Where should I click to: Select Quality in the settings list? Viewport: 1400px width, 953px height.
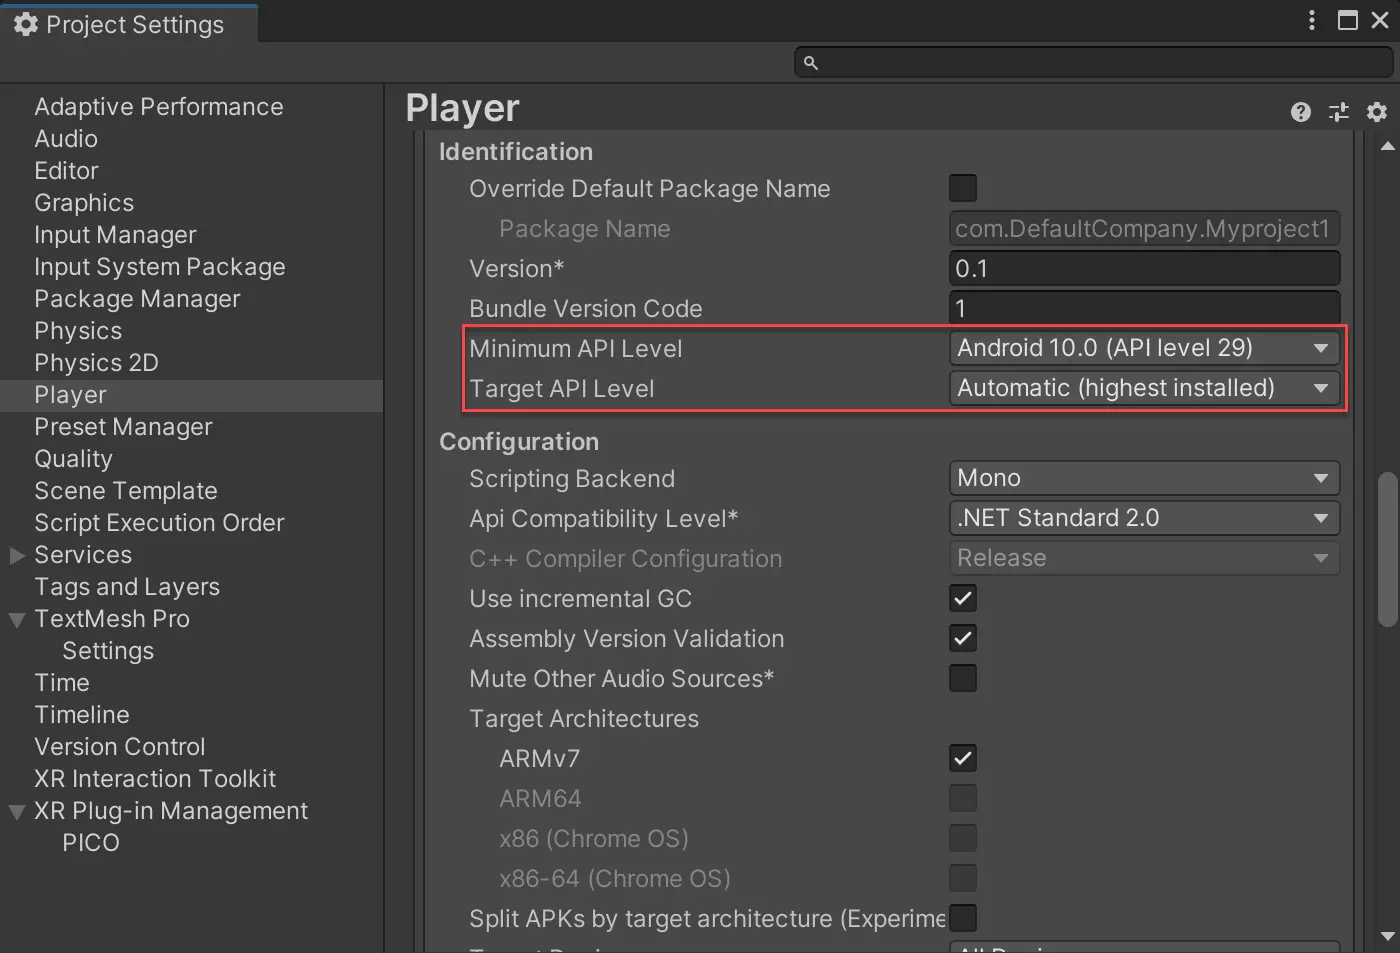[x=73, y=459]
